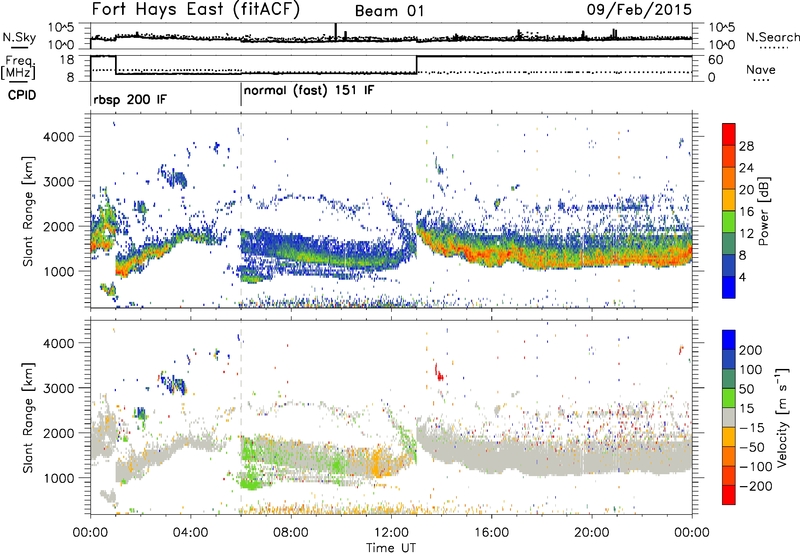Click the "16:00" time axis tick
Viewport: 800px width, 554px height.
491,532
